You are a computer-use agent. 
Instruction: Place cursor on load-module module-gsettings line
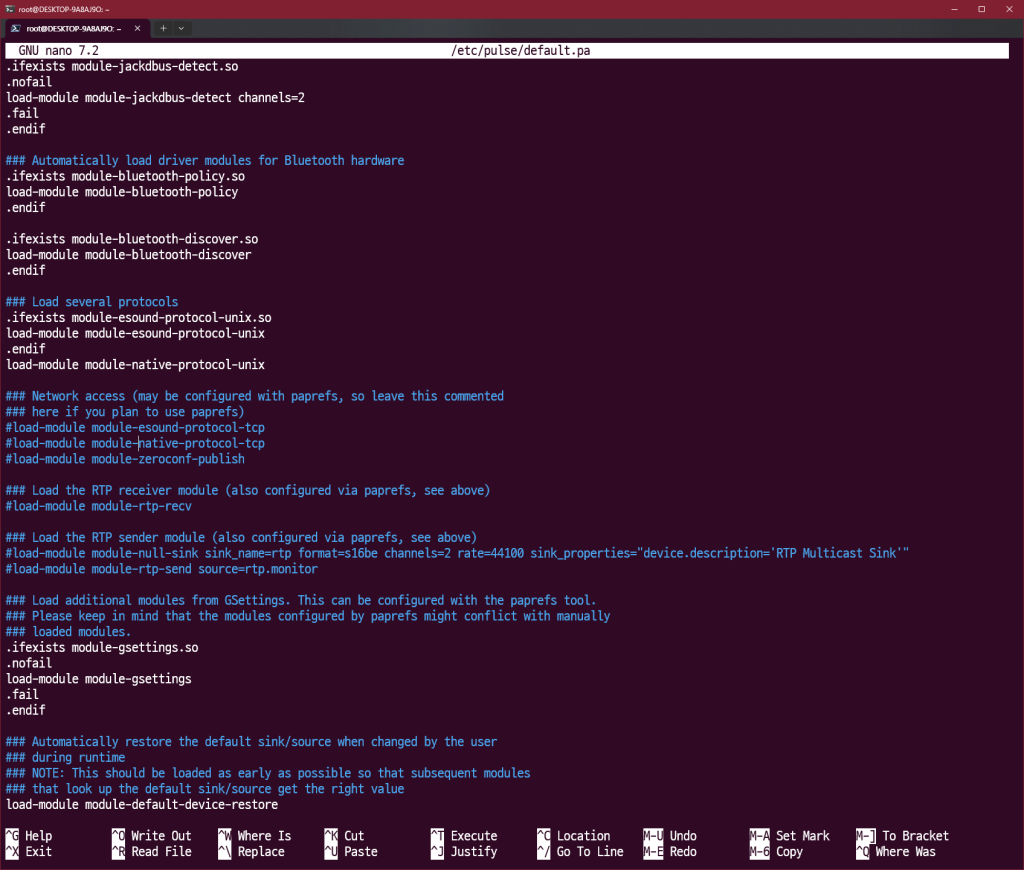point(98,679)
